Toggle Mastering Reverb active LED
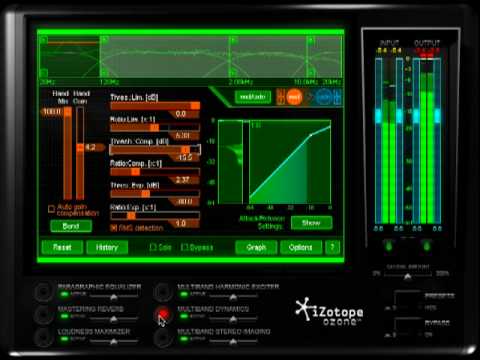This screenshot has height=360, width=480. coord(64,316)
